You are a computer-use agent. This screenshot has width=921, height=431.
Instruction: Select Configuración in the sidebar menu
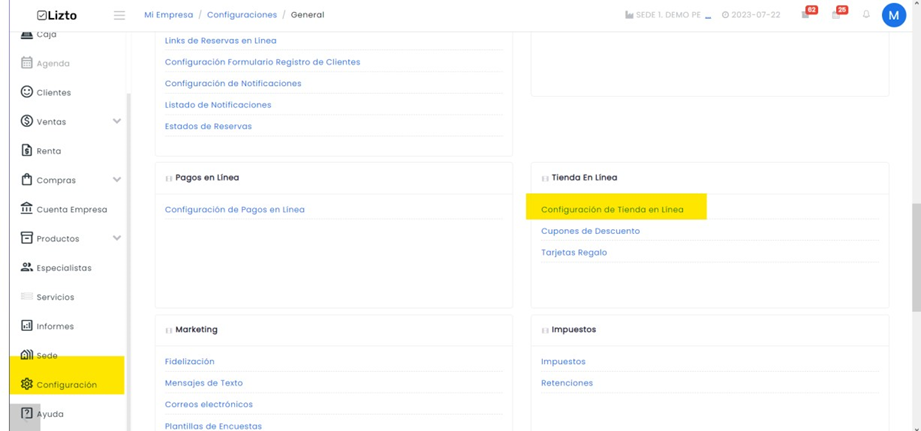point(68,385)
